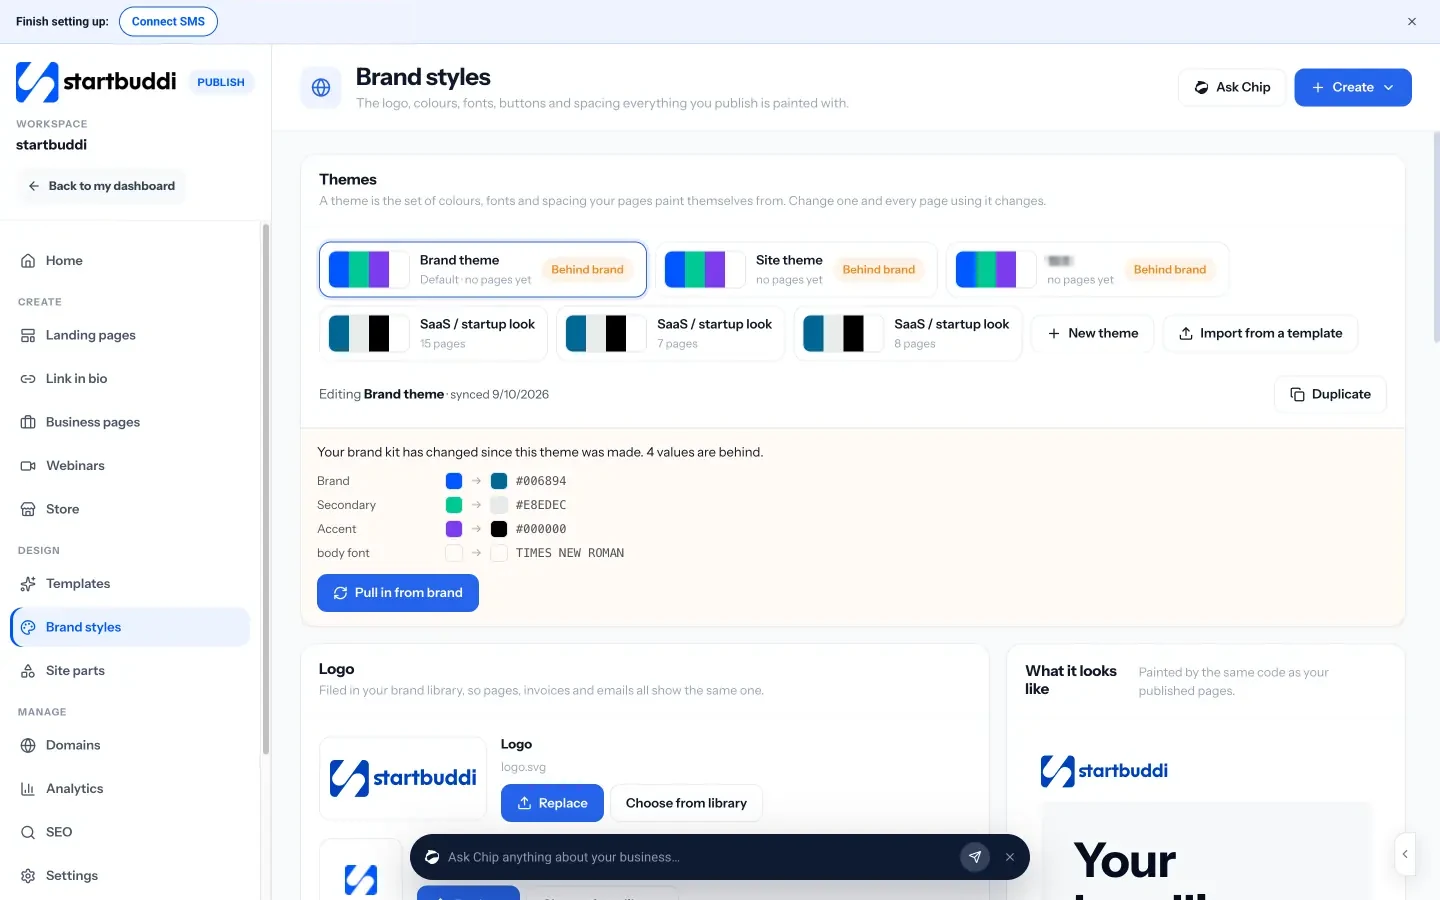Click the black #000000 color swatch
This screenshot has height=900, width=1440.
(499, 529)
